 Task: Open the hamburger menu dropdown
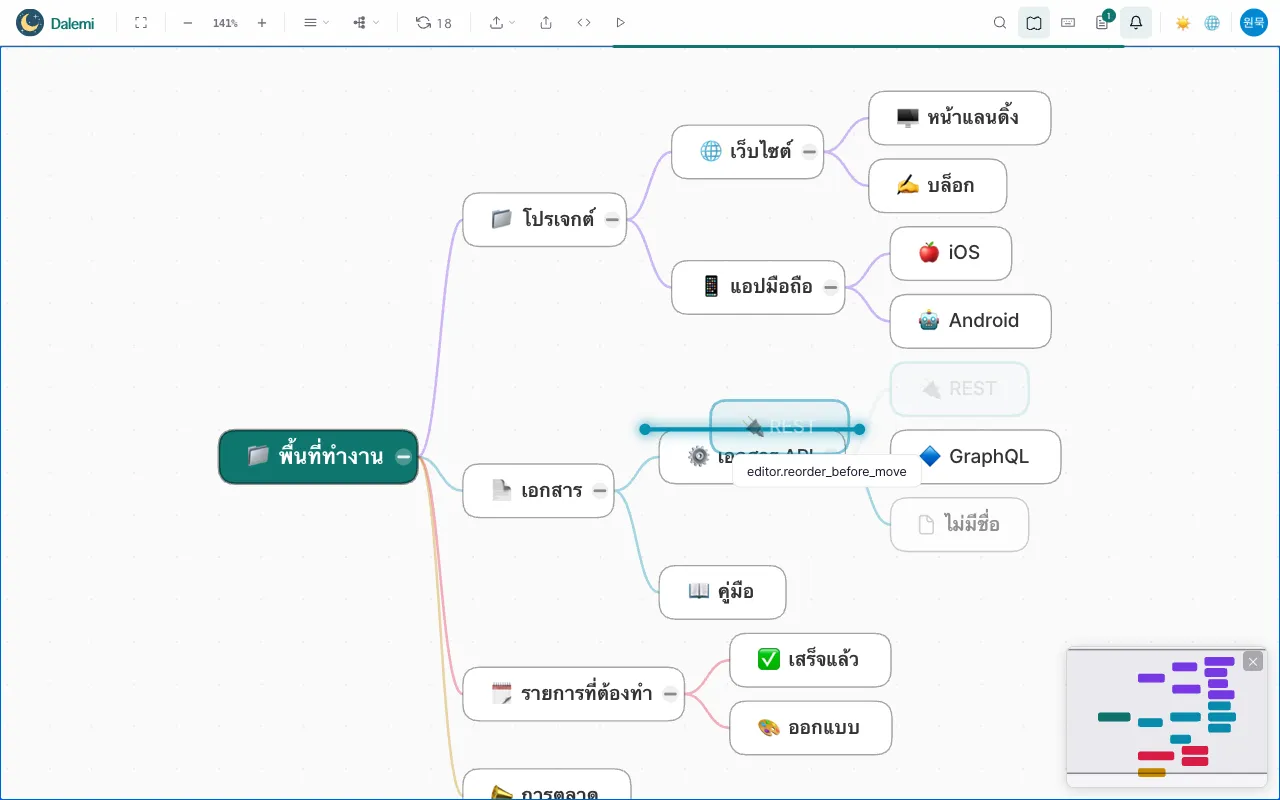point(316,22)
